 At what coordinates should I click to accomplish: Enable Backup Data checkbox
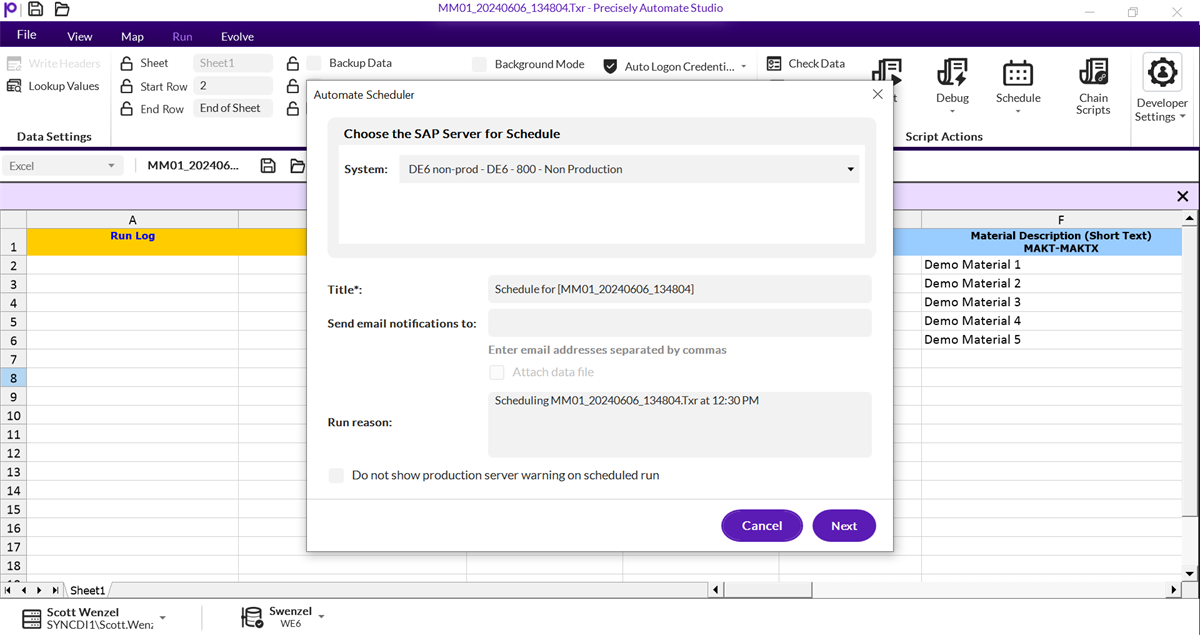[314, 63]
